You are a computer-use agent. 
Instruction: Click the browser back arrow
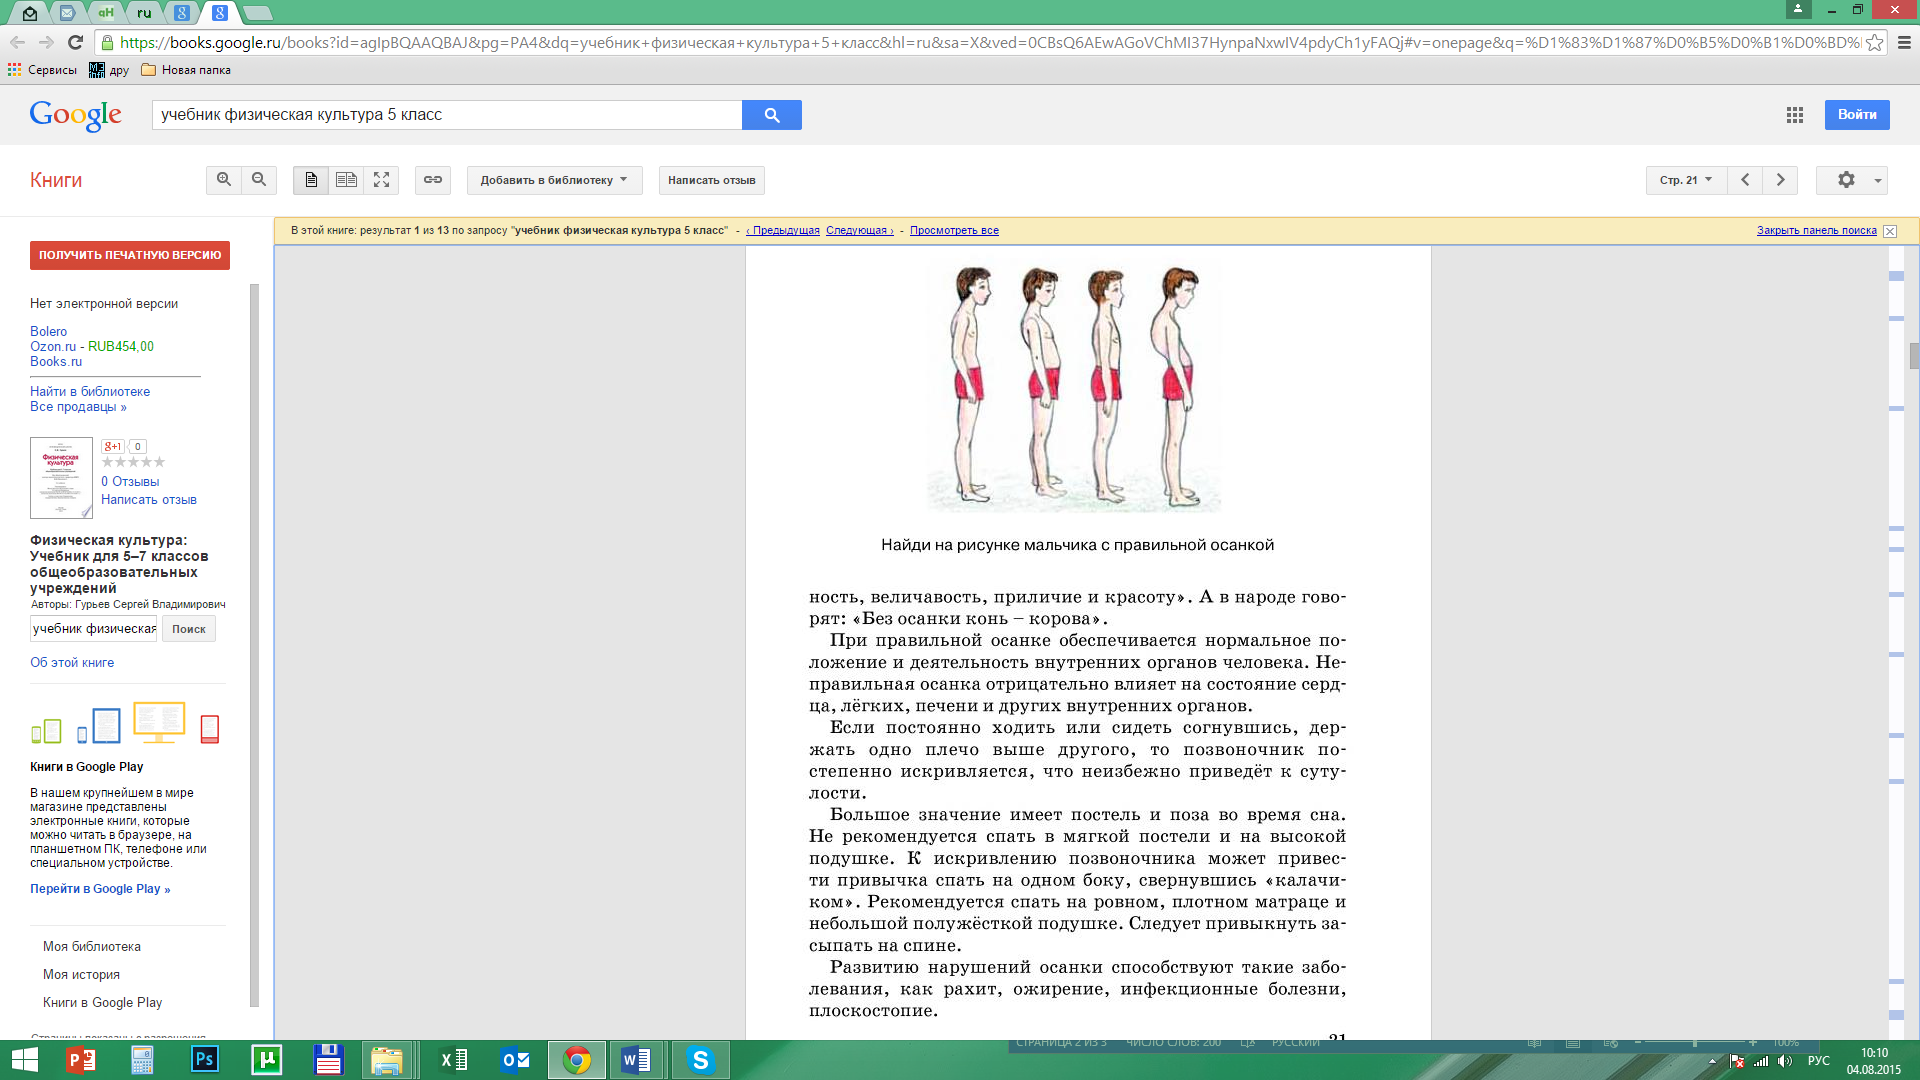(17, 42)
